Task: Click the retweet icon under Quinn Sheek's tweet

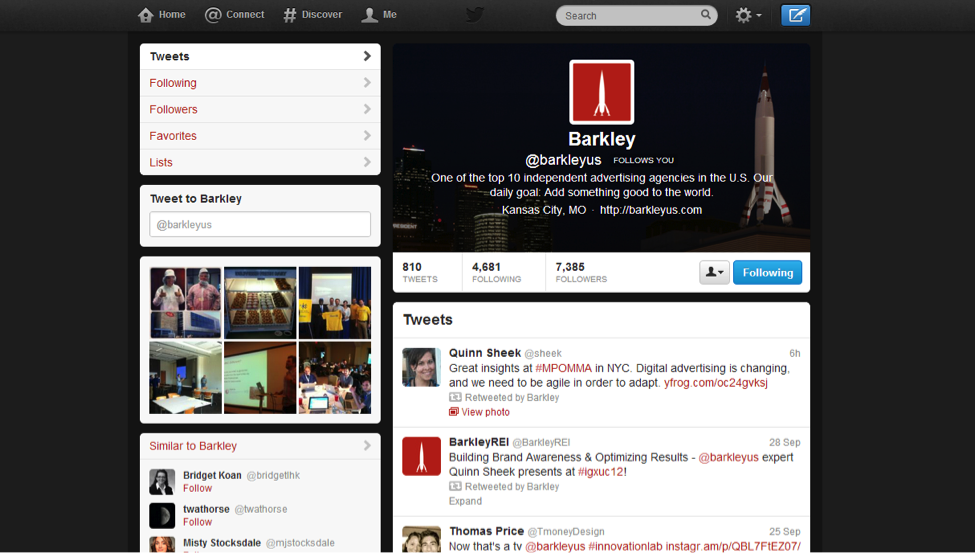Action: 455,397
